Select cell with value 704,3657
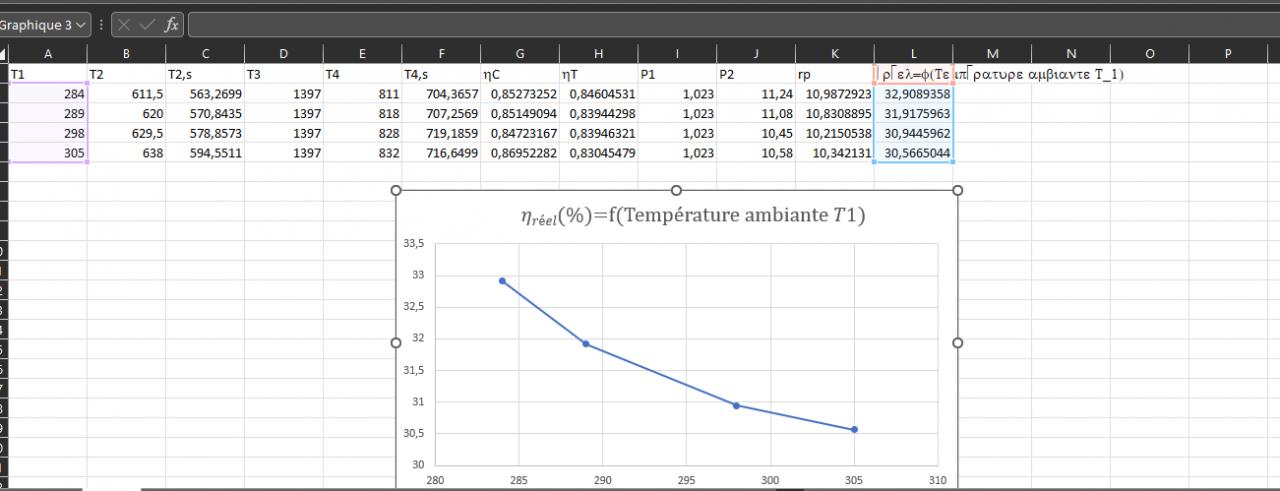This screenshot has width=1280, height=491. (441, 94)
